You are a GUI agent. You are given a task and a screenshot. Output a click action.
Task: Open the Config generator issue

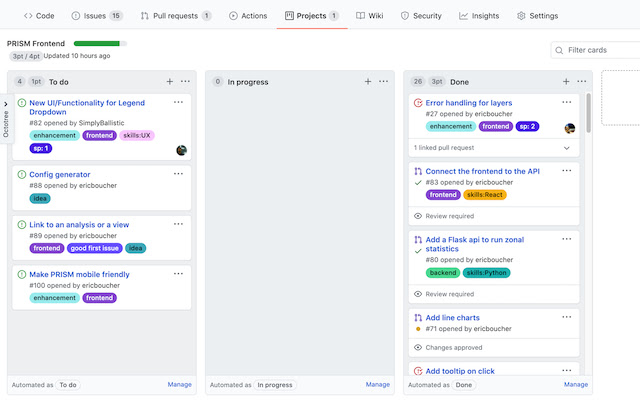point(60,174)
